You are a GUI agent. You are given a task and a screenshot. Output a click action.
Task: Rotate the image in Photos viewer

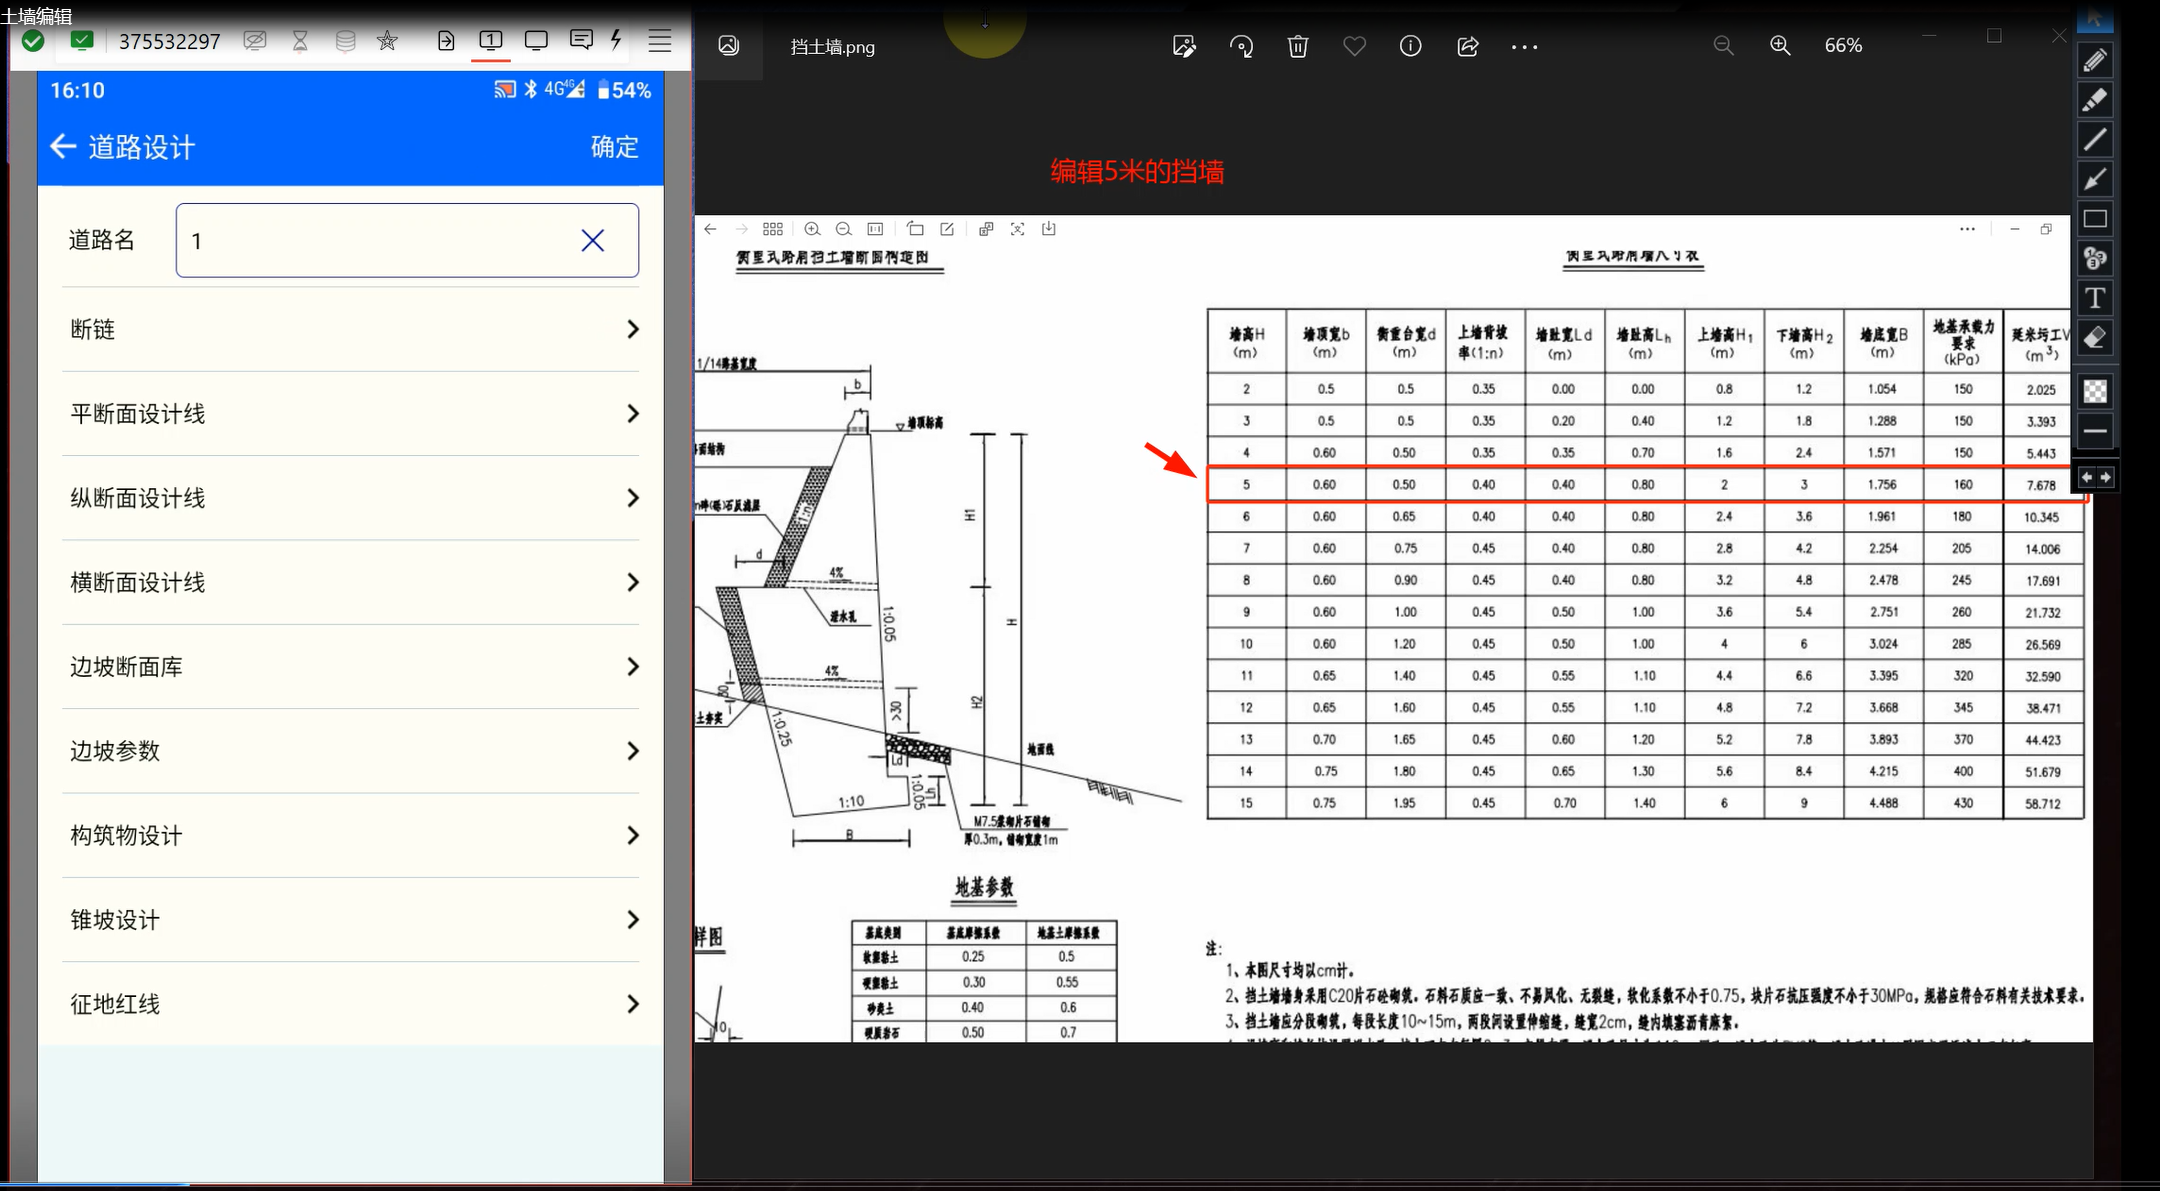tap(1241, 46)
